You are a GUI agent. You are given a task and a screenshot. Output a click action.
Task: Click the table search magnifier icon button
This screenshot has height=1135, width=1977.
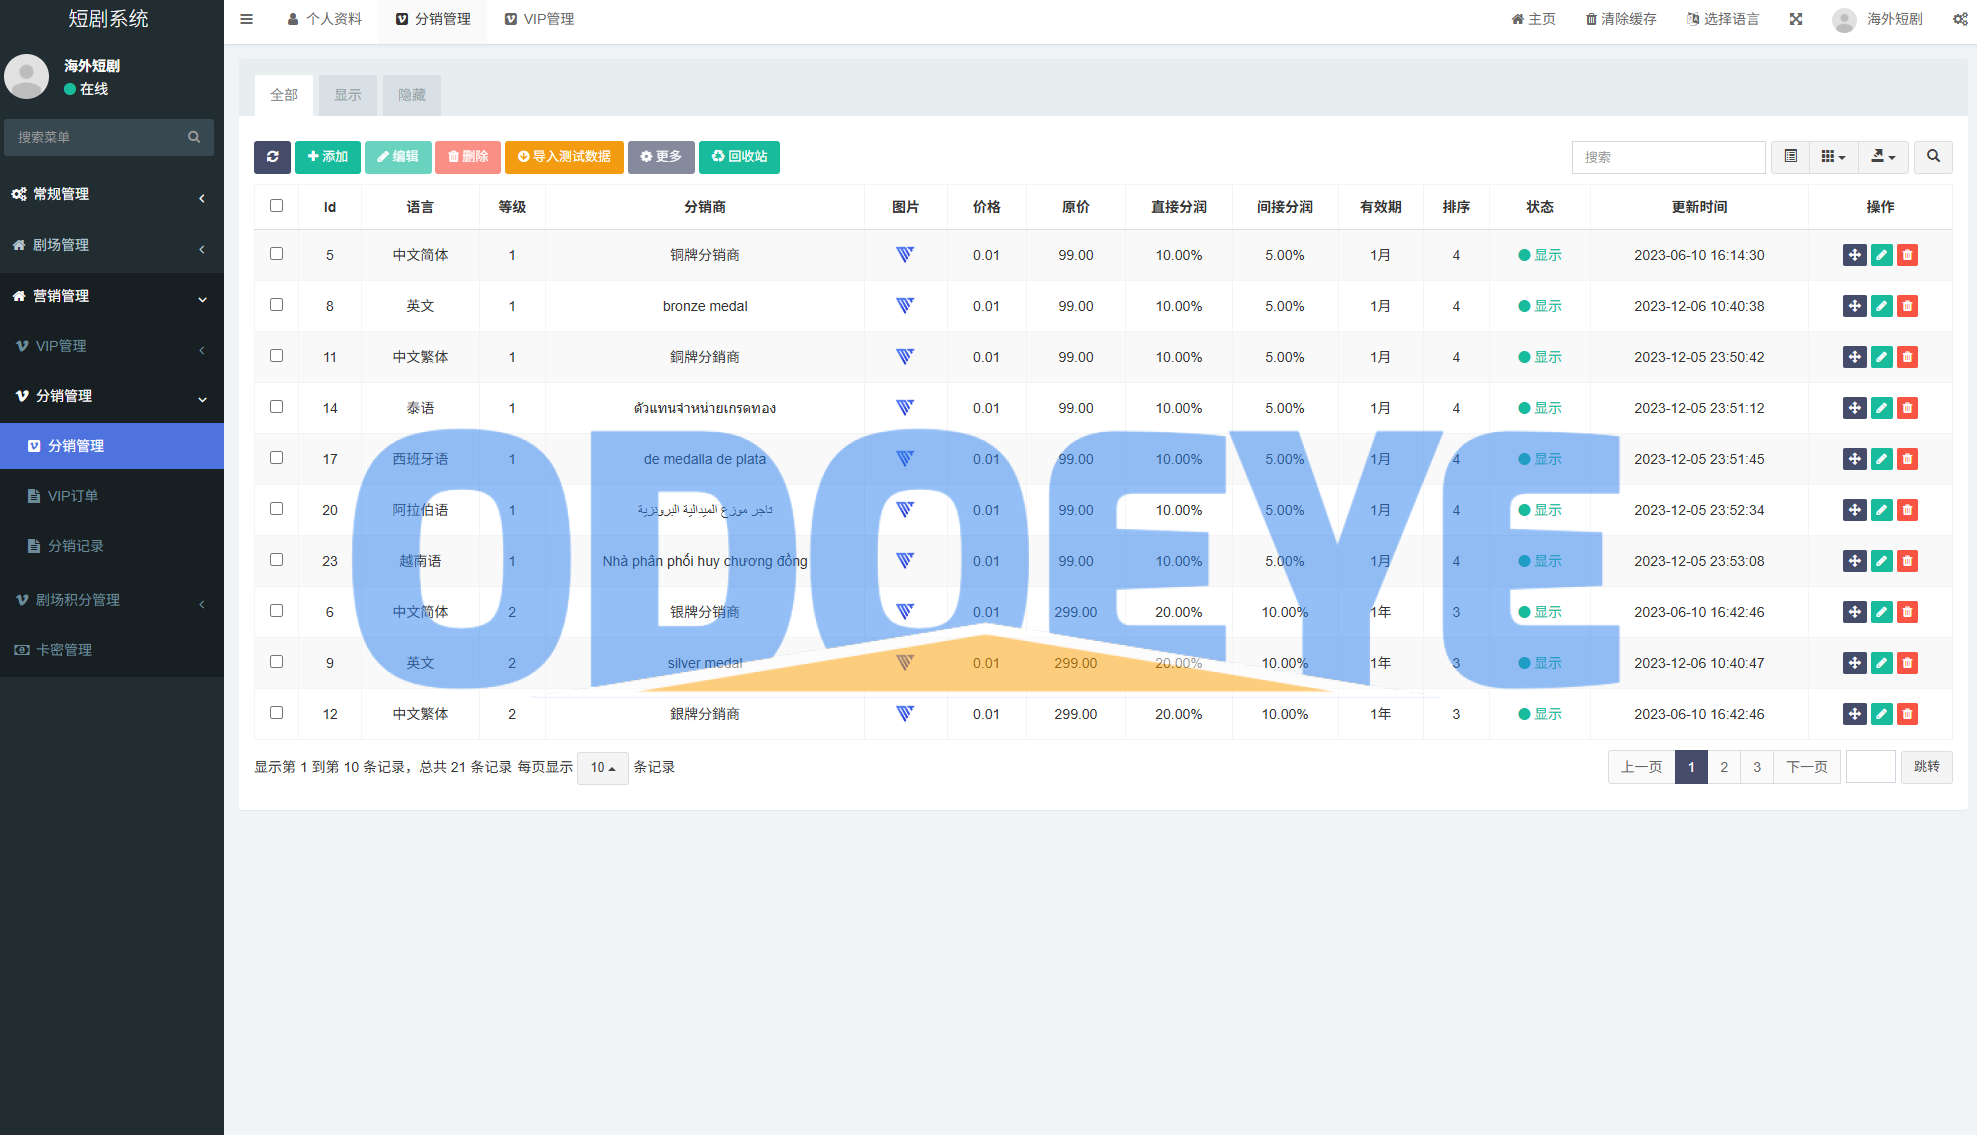pyautogui.click(x=1933, y=157)
